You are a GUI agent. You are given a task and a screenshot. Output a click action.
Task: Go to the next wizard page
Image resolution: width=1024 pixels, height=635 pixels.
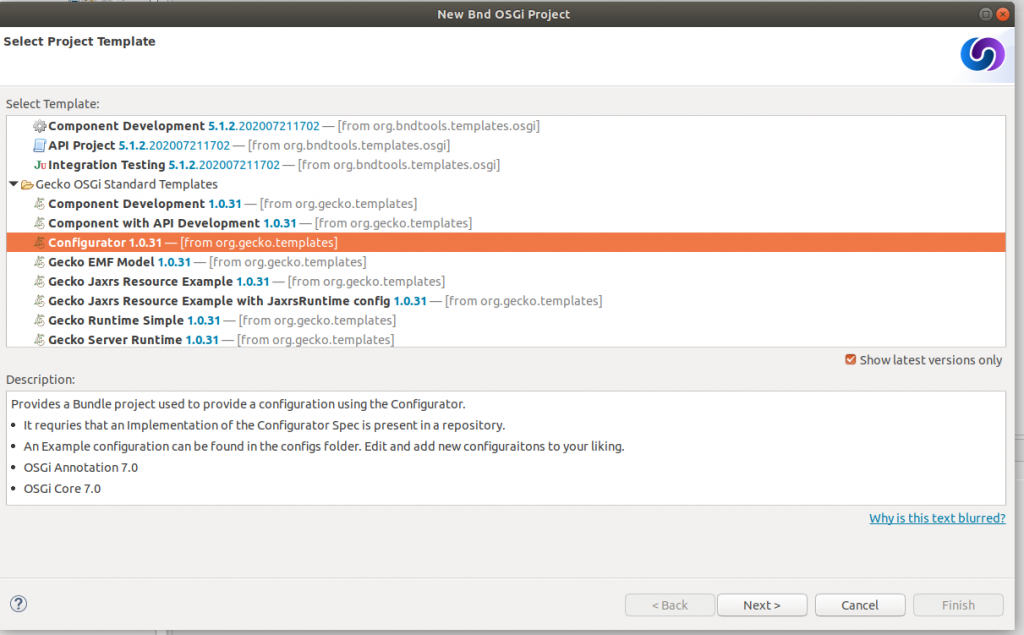click(762, 605)
